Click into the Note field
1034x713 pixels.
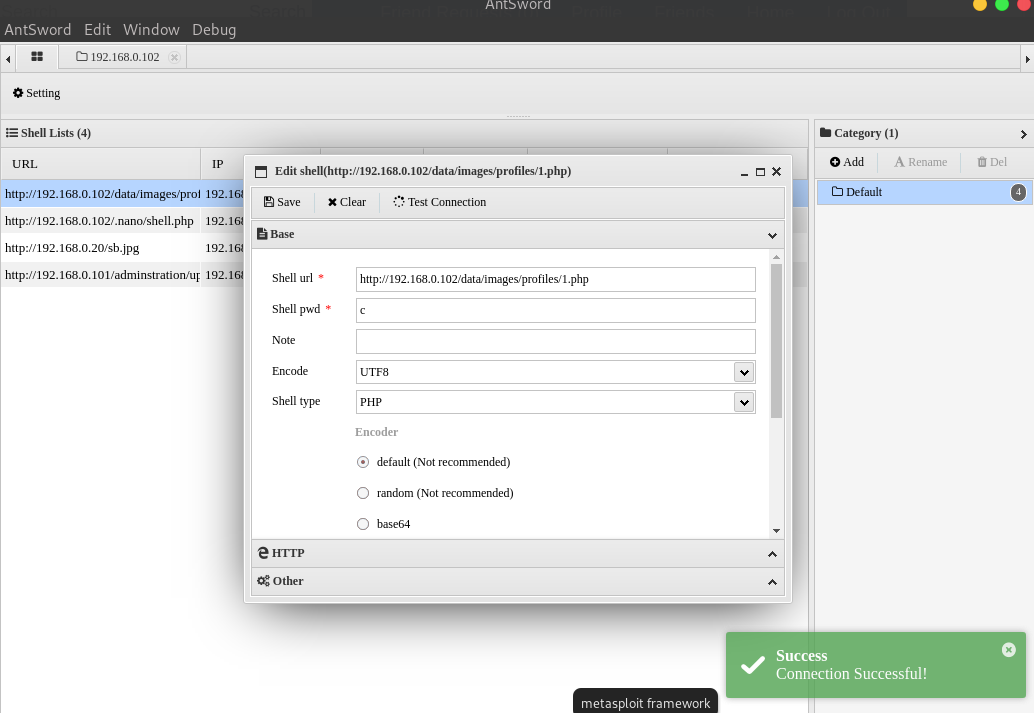point(555,341)
